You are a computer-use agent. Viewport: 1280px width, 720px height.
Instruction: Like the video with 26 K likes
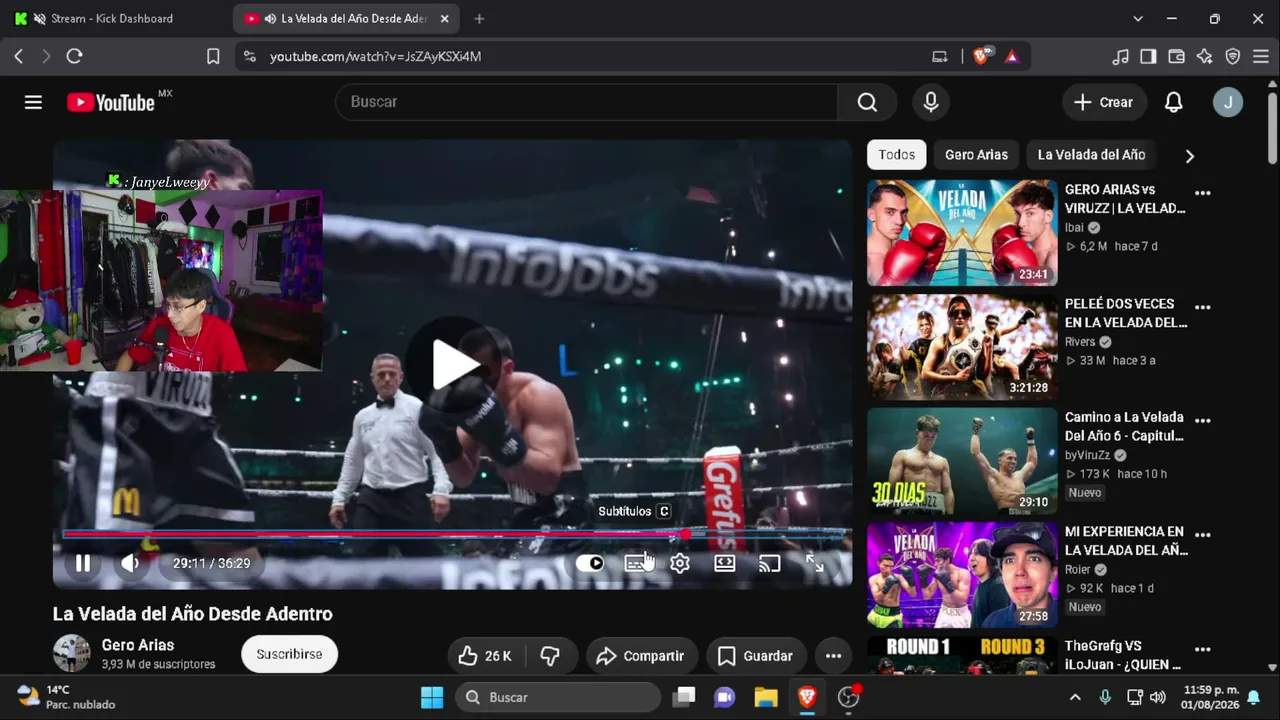(x=485, y=656)
